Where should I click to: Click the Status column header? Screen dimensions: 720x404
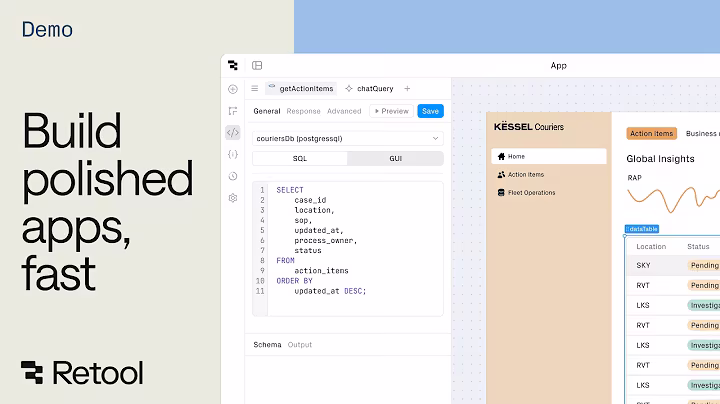[x=698, y=247]
